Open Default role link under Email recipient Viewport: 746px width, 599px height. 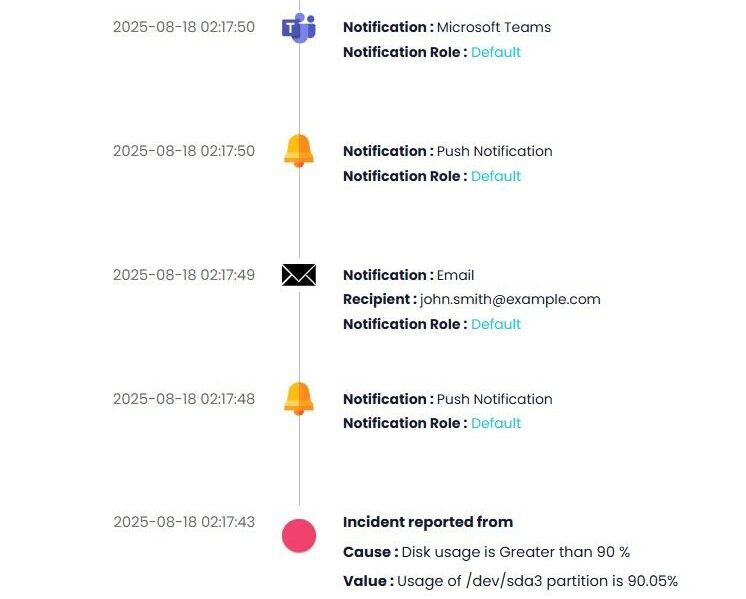tap(496, 324)
